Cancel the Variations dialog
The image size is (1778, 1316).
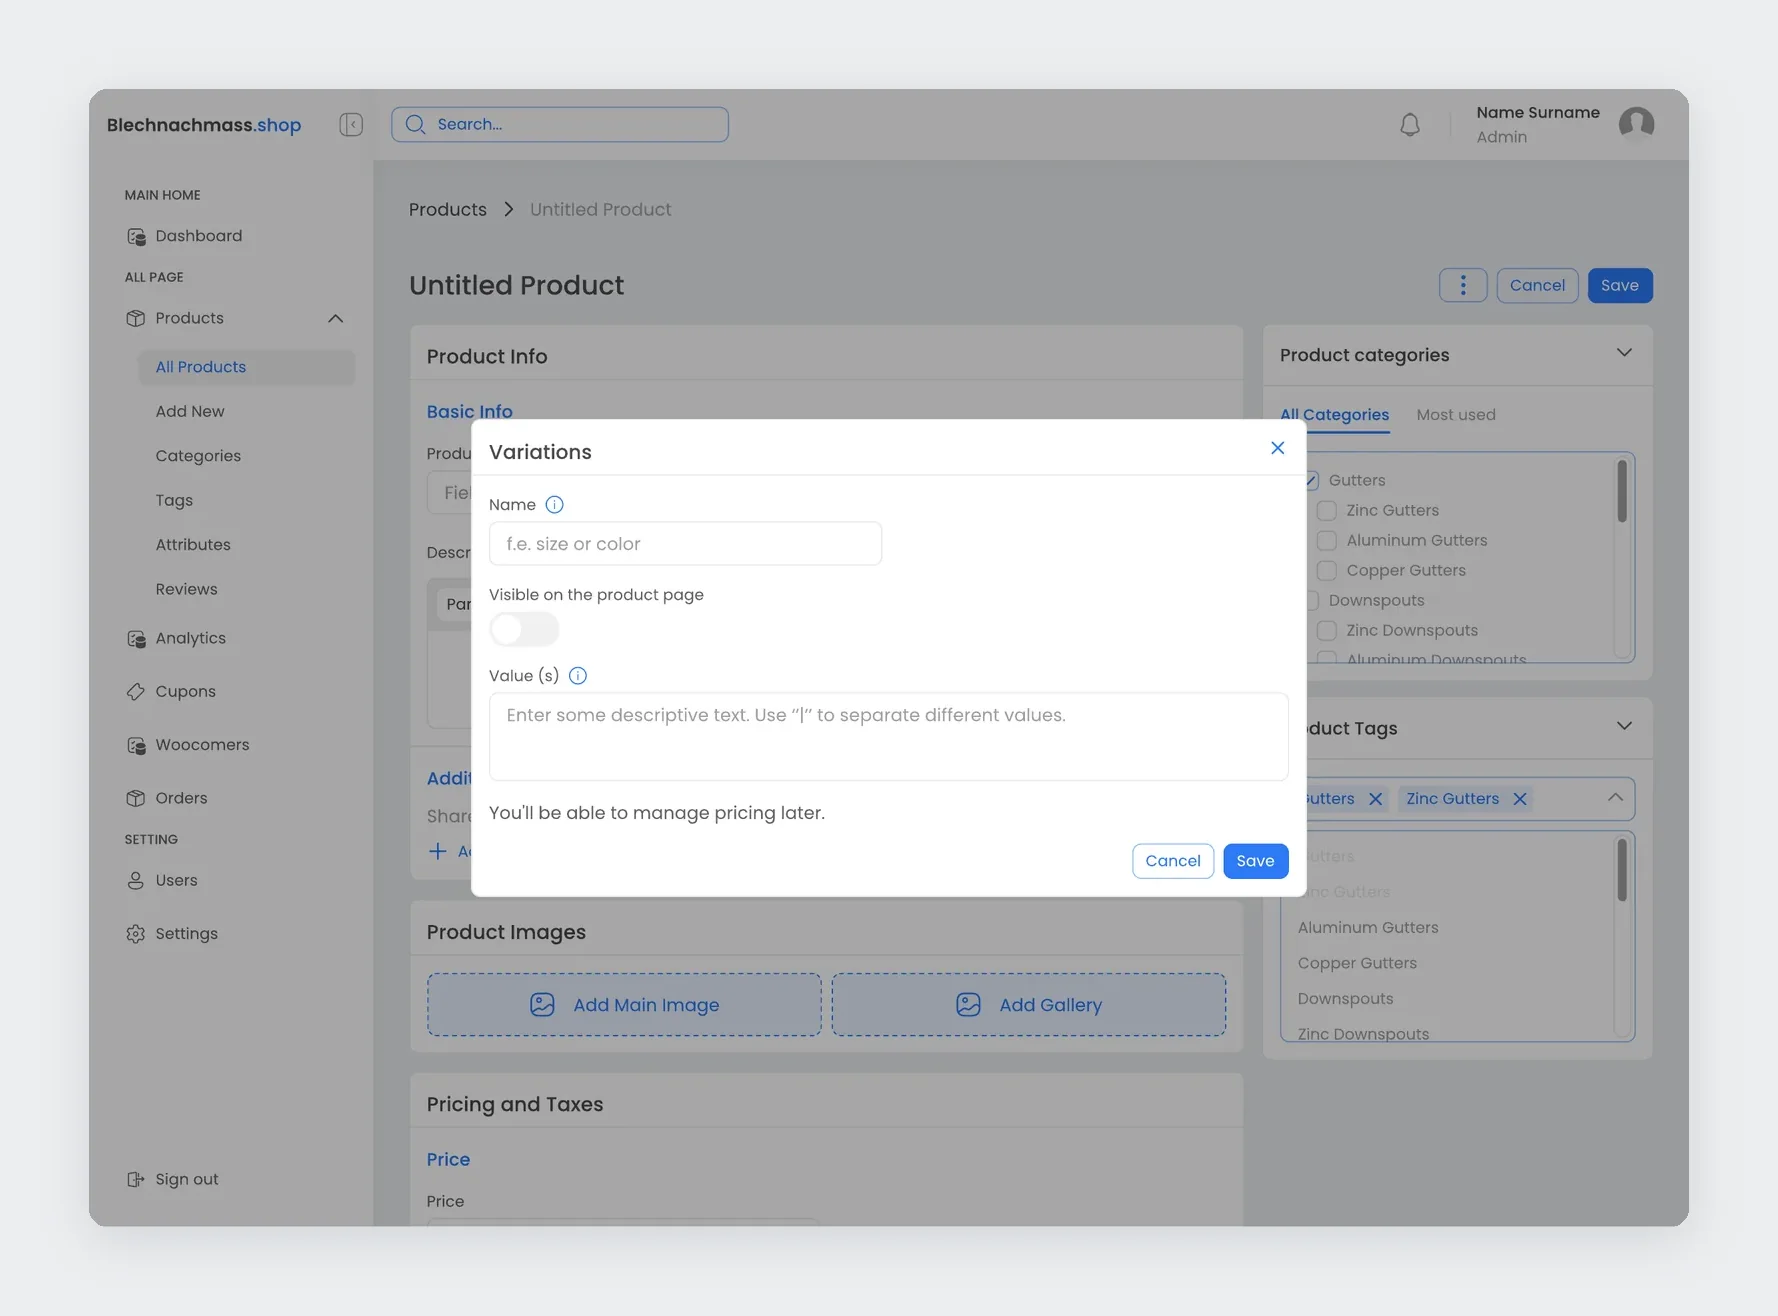coord(1172,861)
